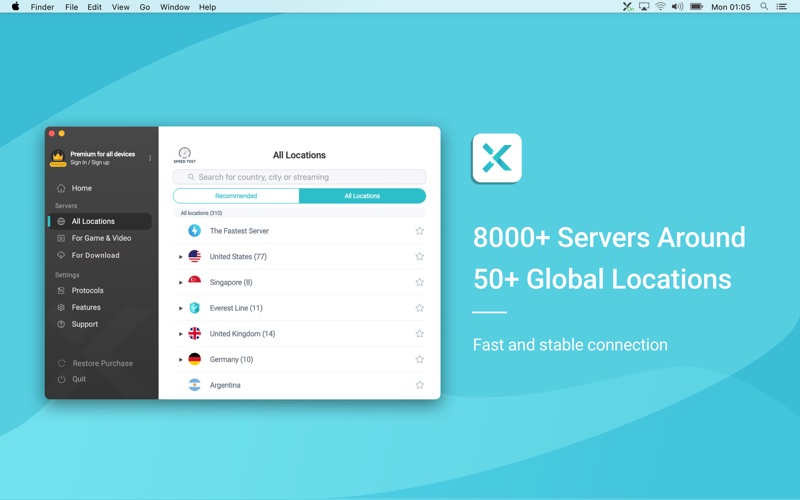
Task: Click the Singapore flag icon
Action: (x=194, y=282)
